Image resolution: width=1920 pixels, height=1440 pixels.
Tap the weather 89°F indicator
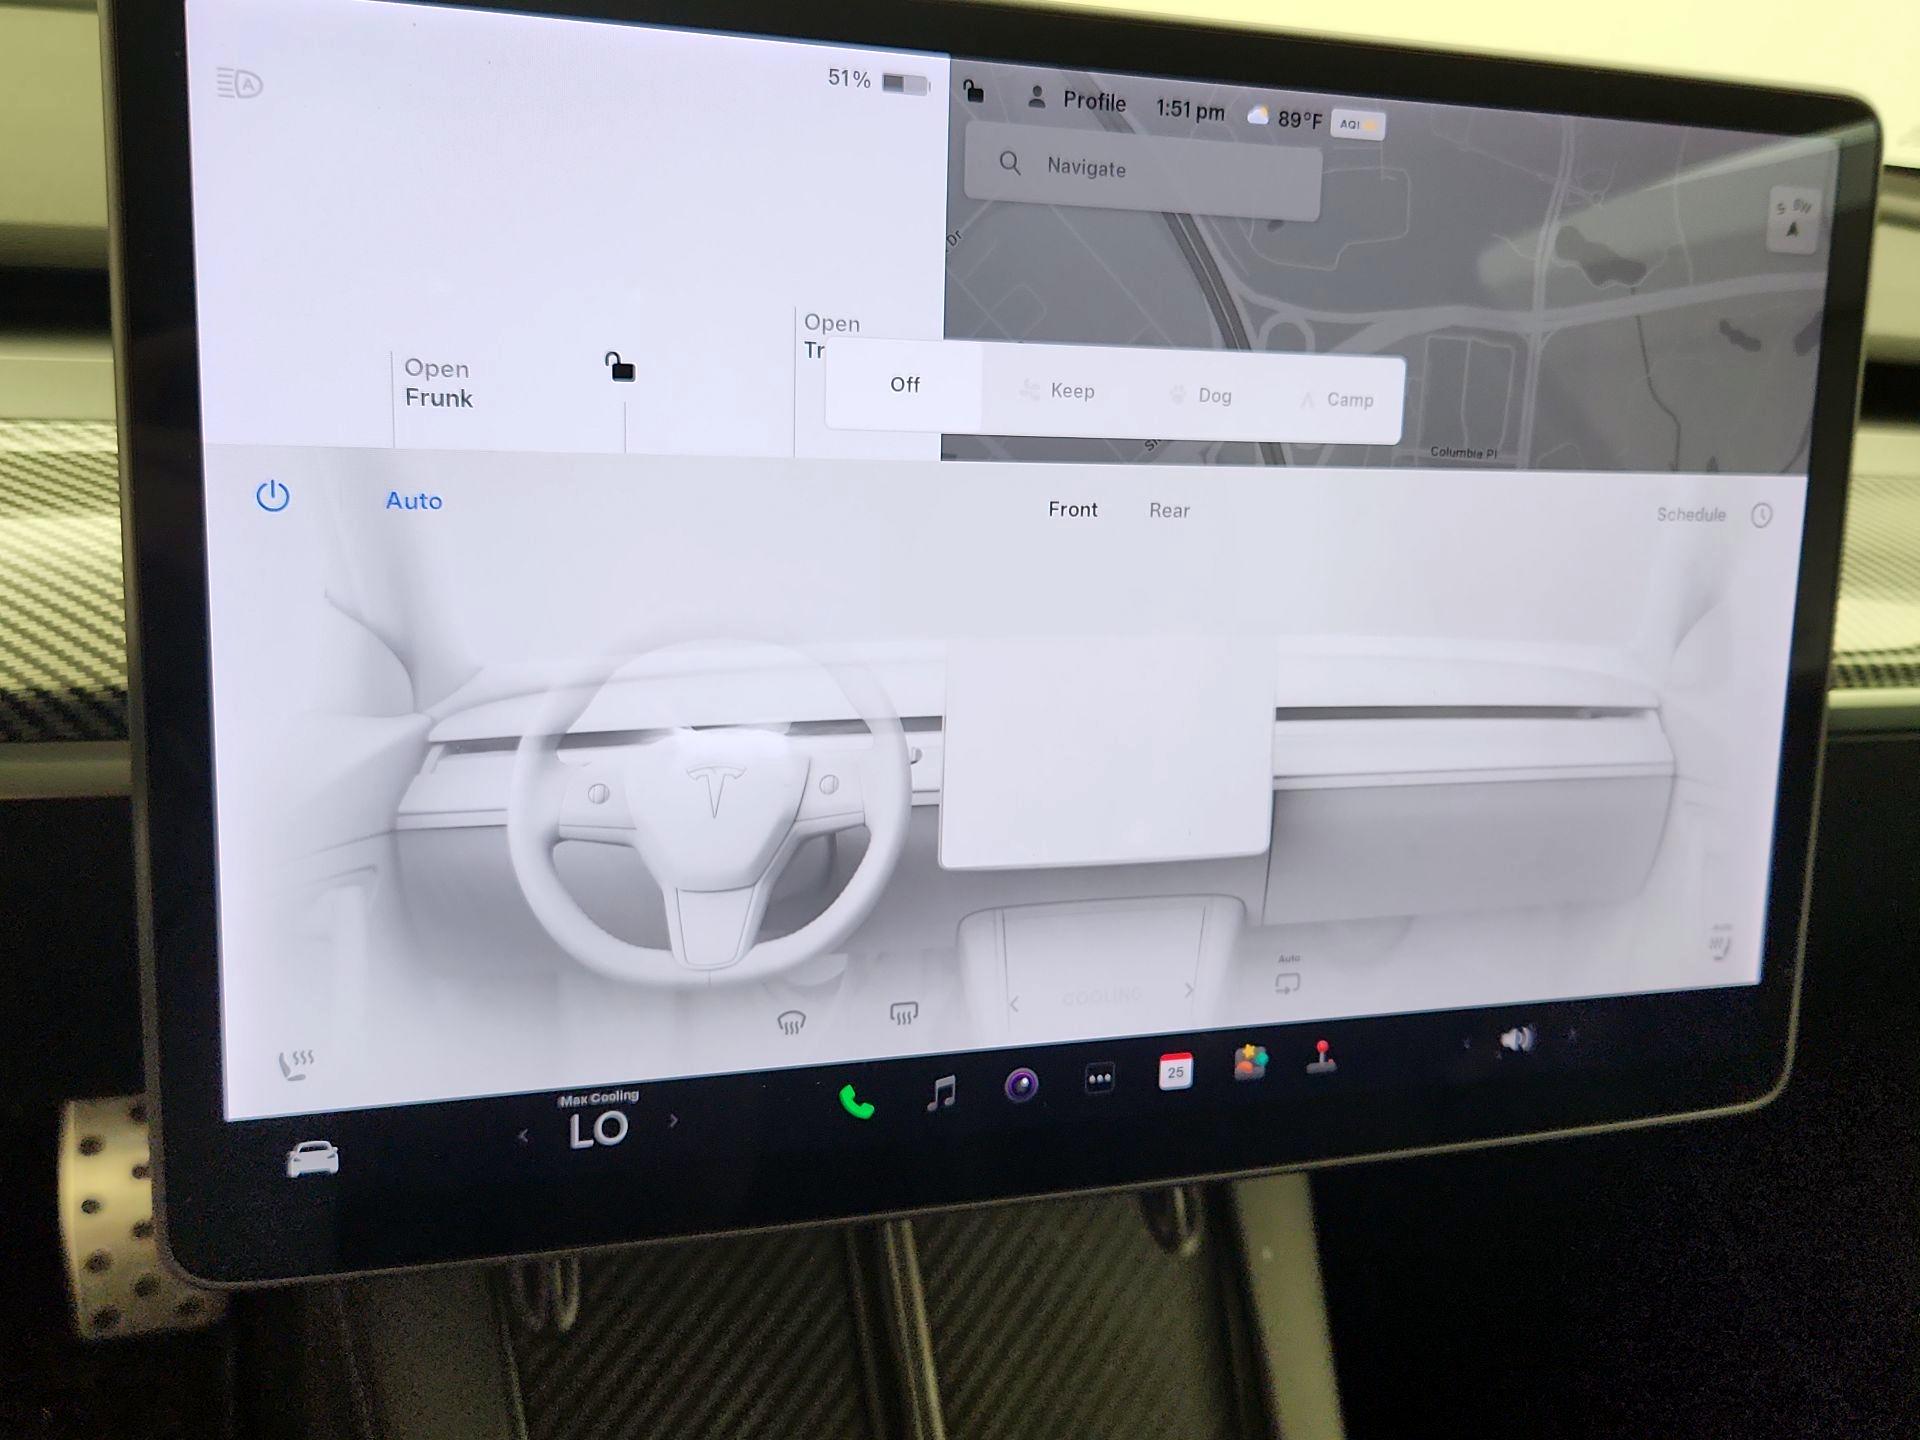pos(1285,118)
